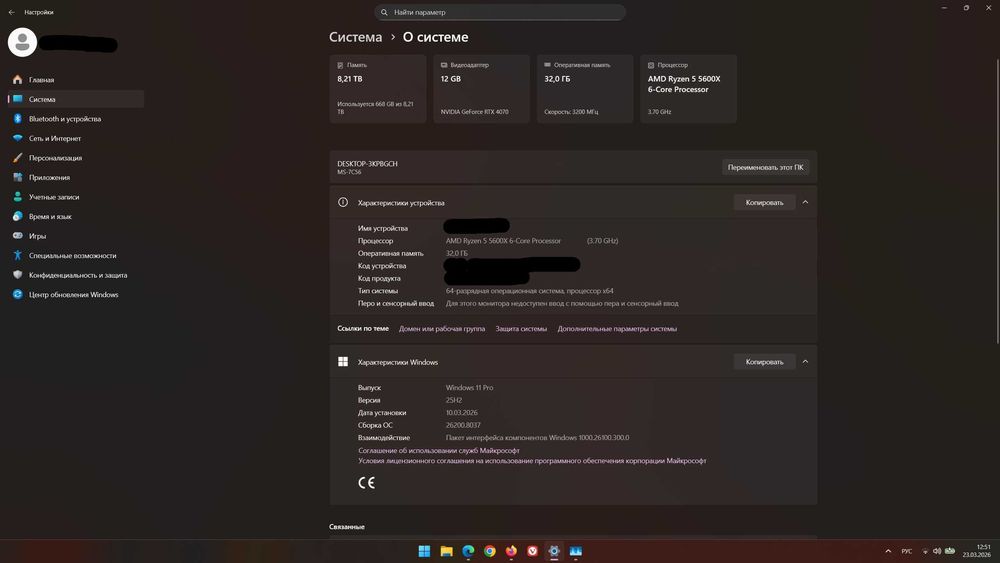This screenshot has width=1000, height=563.
Task: Open the Видеоадаптер 12 GB card
Action: (x=482, y=89)
